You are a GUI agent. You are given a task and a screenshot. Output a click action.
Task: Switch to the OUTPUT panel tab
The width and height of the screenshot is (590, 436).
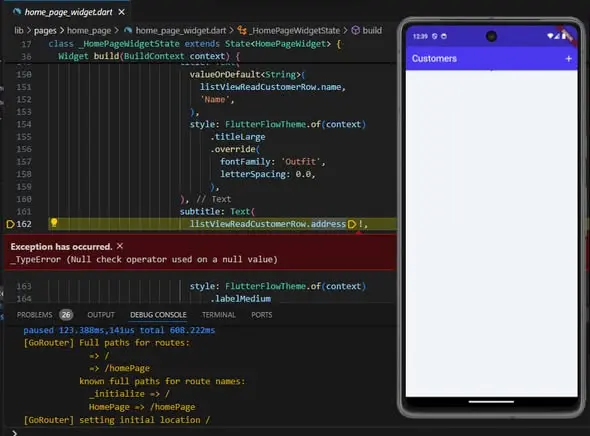coord(101,315)
